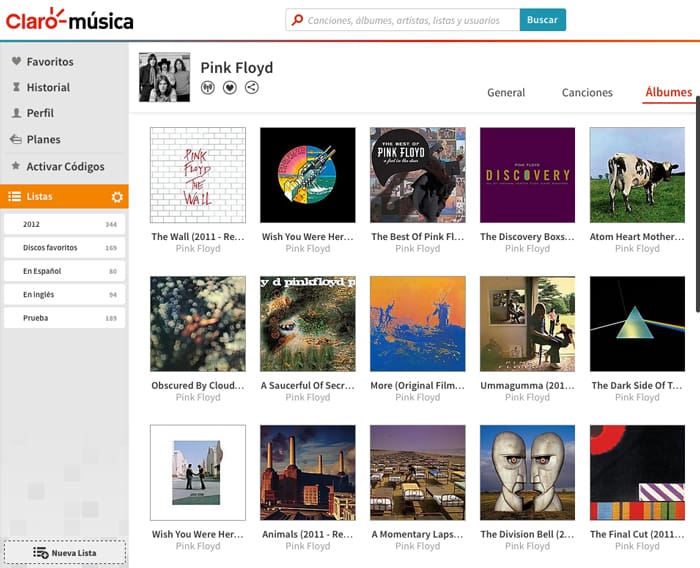Click the Favoritos heart icon in sidebar
Image resolution: width=700 pixels, height=568 pixels.
[17, 61]
